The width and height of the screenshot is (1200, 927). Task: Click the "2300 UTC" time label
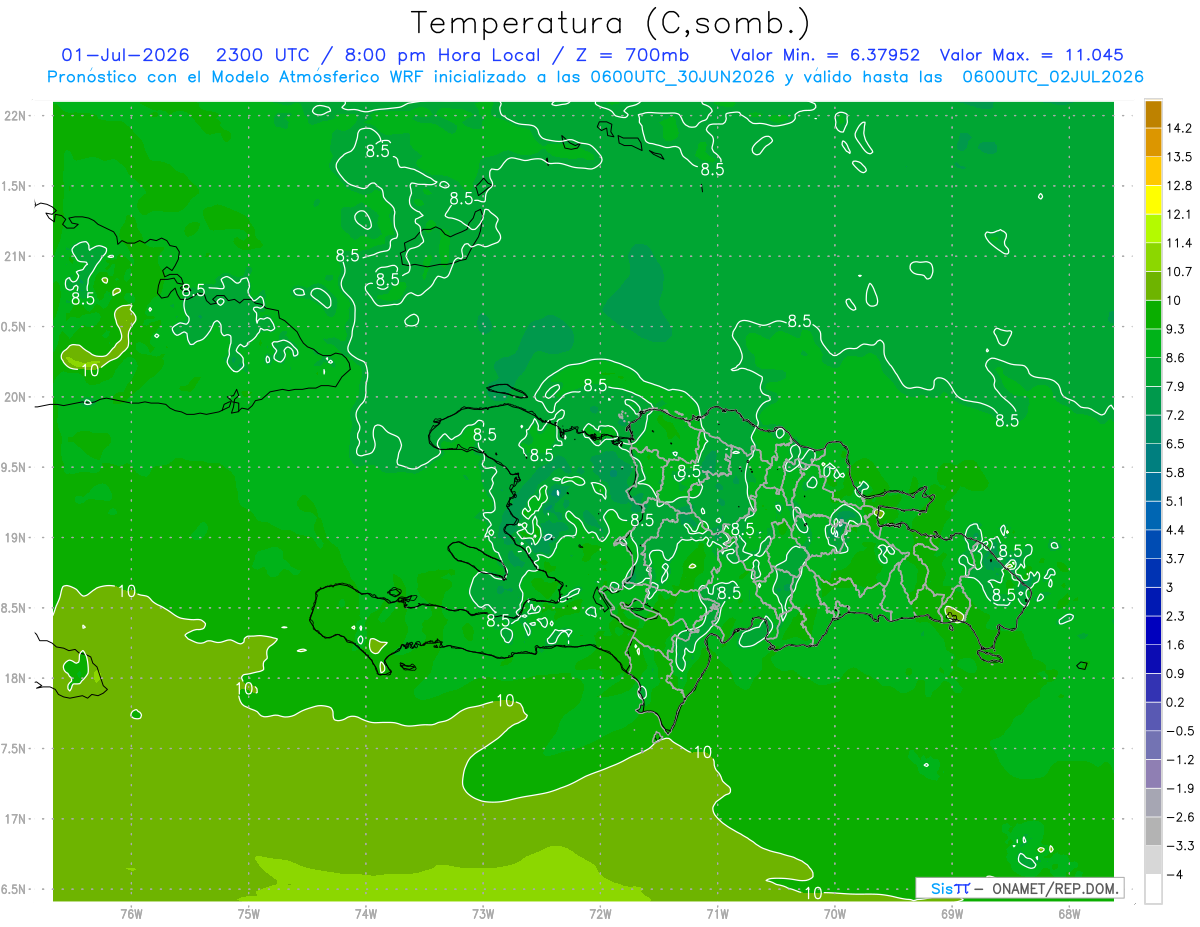(x=263, y=55)
